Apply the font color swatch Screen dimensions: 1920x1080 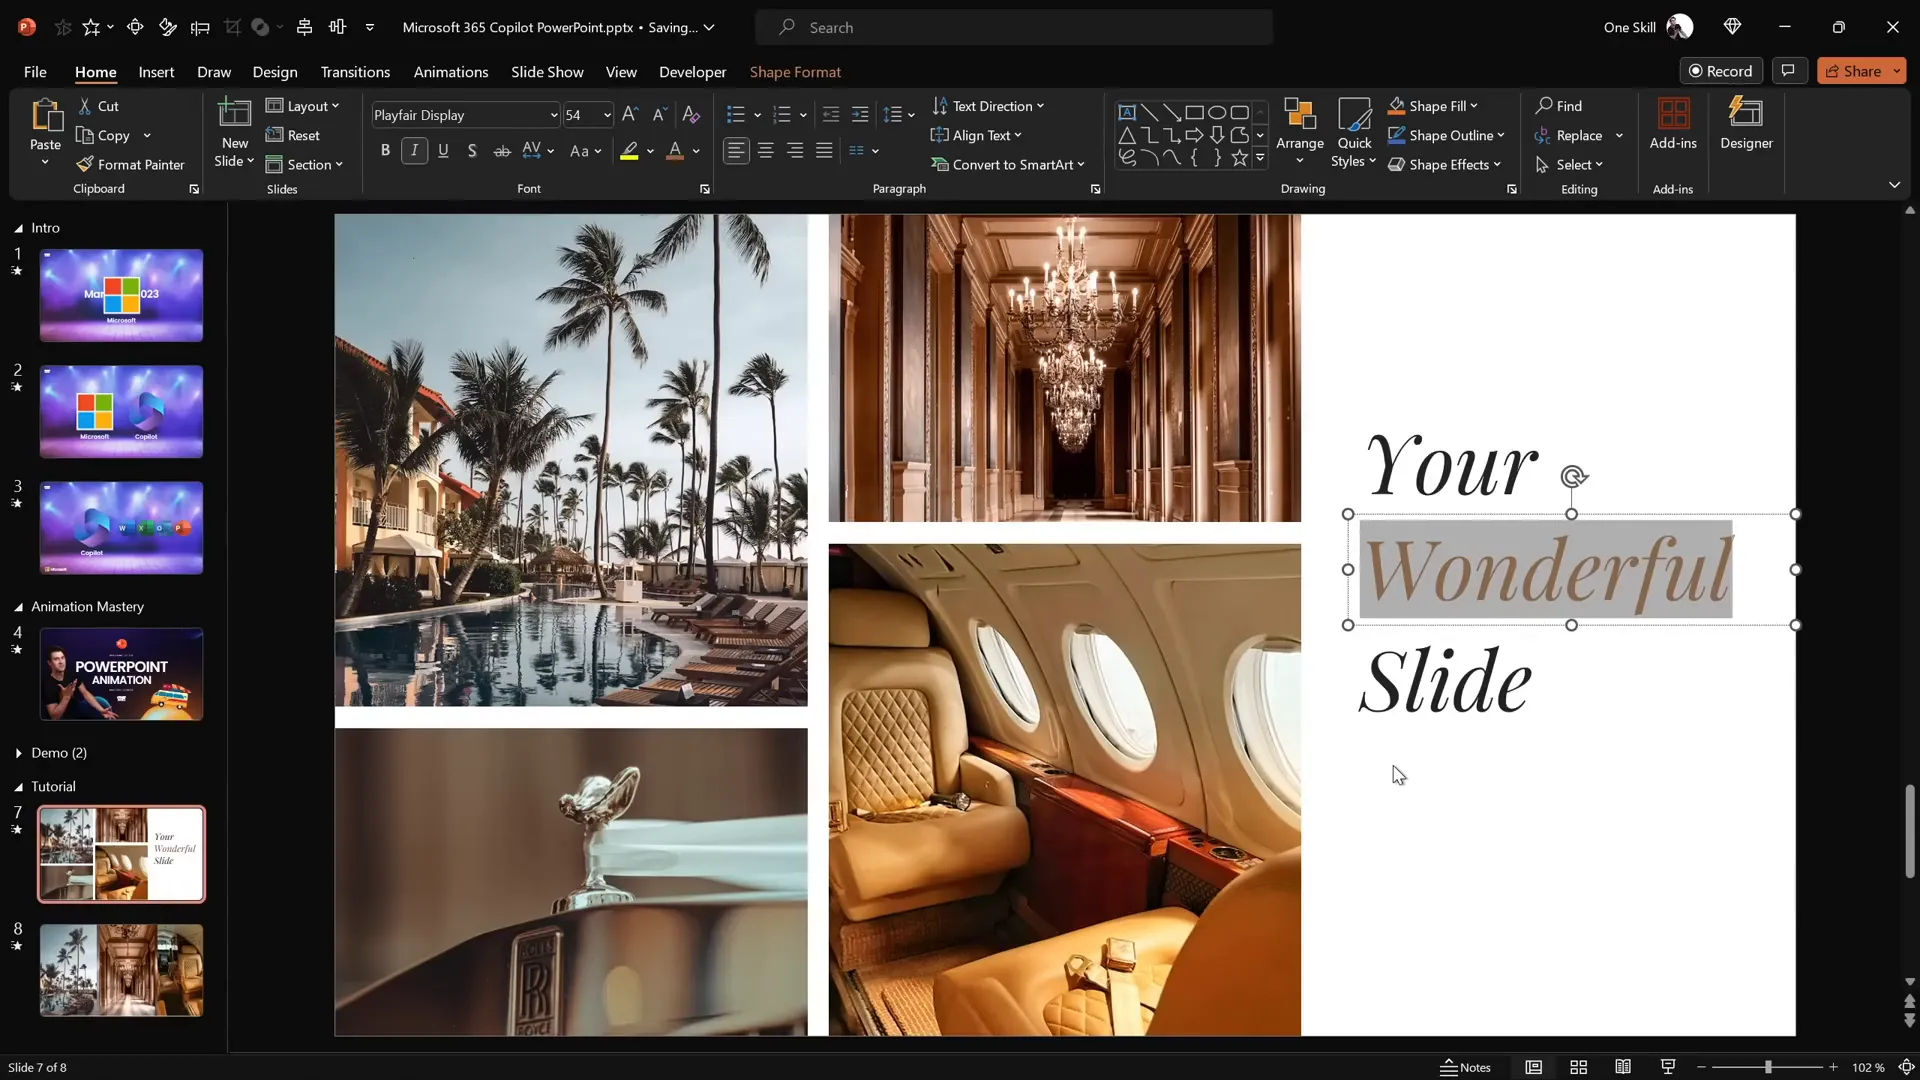click(675, 151)
